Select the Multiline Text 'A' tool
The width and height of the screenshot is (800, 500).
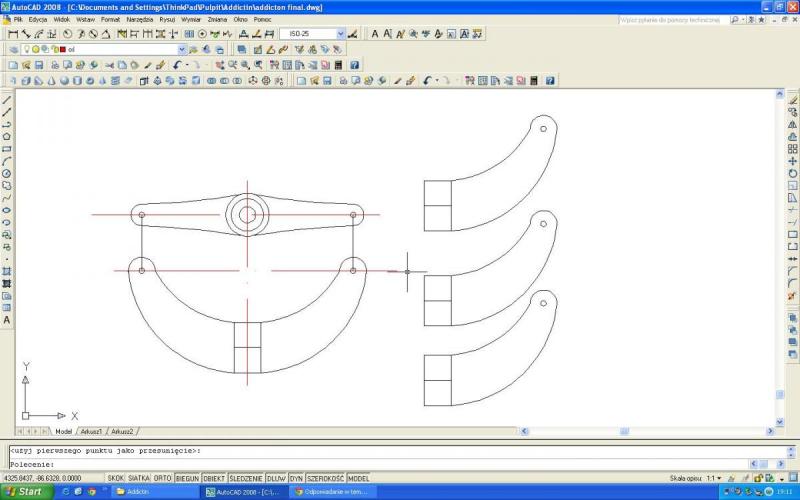(7, 320)
